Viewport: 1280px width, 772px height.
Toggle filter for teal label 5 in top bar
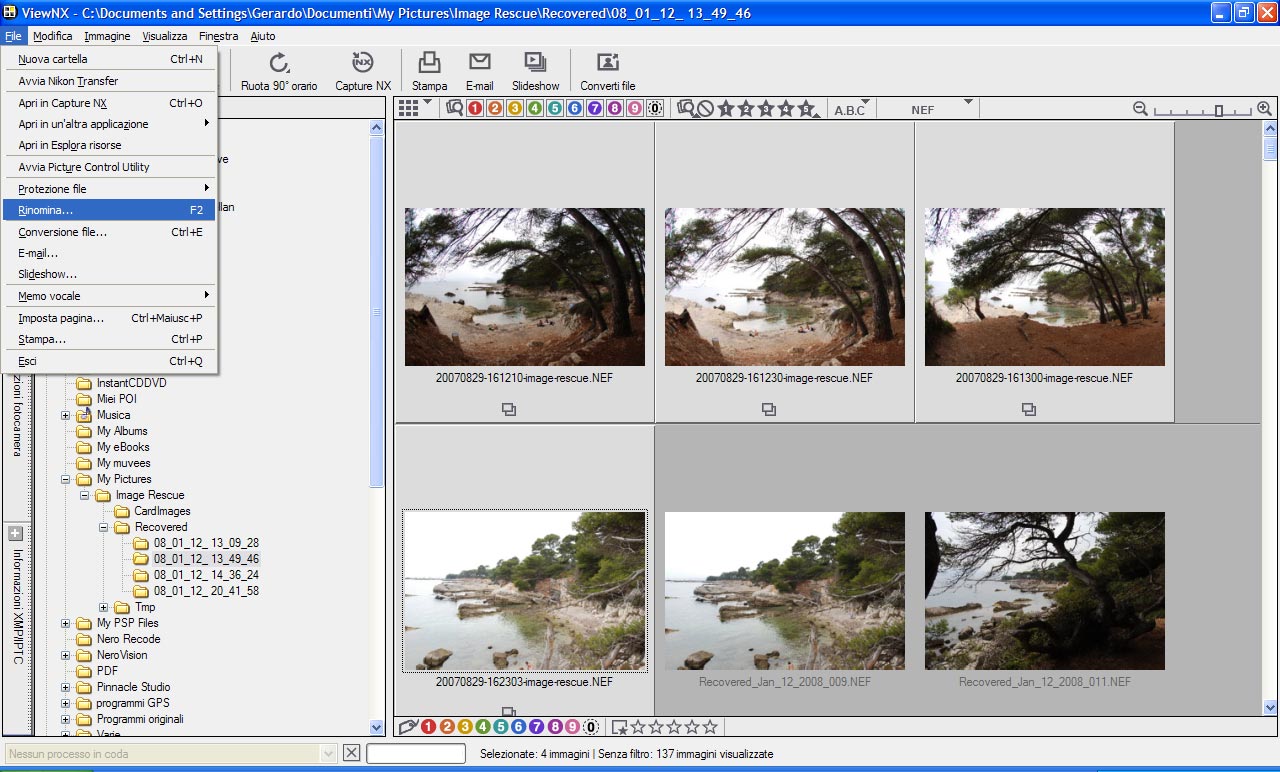[555, 108]
